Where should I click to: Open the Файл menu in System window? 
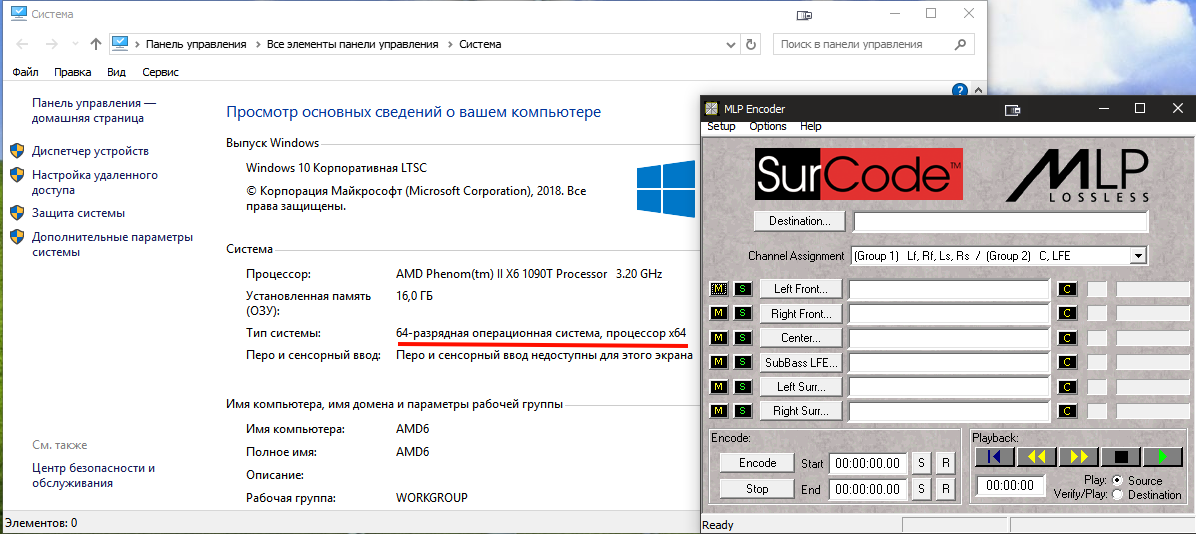pos(25,72)
